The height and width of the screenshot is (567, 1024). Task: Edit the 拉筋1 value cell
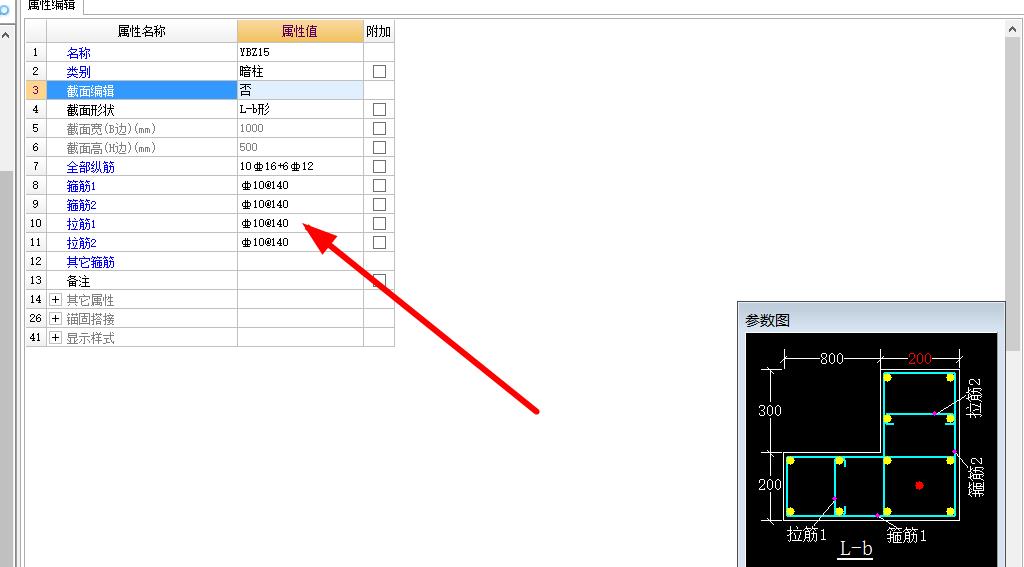[x=300, y=223]
